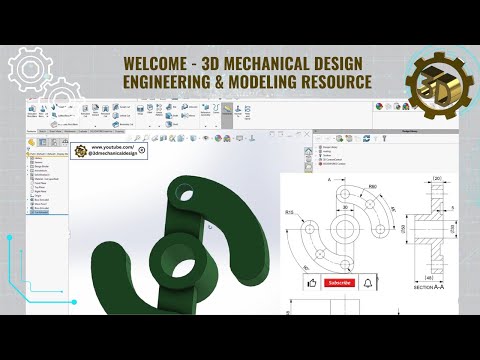Switch to the Features ribbon tab

pos(31,132)
